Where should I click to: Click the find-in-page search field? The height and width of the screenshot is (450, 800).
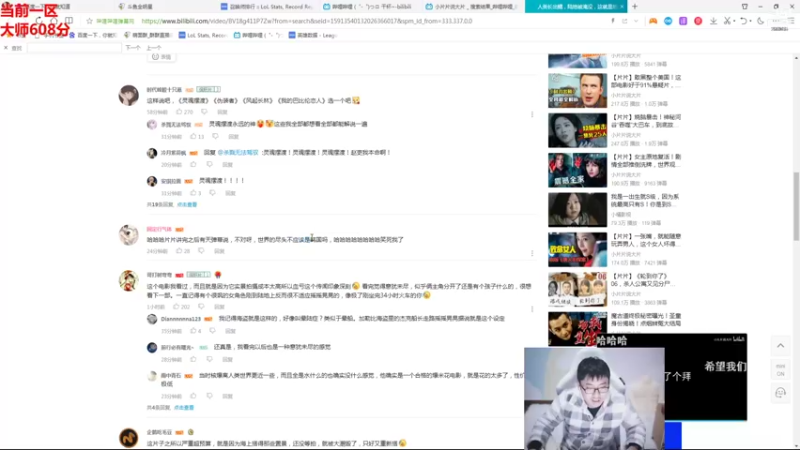click(x=74, y=48)
